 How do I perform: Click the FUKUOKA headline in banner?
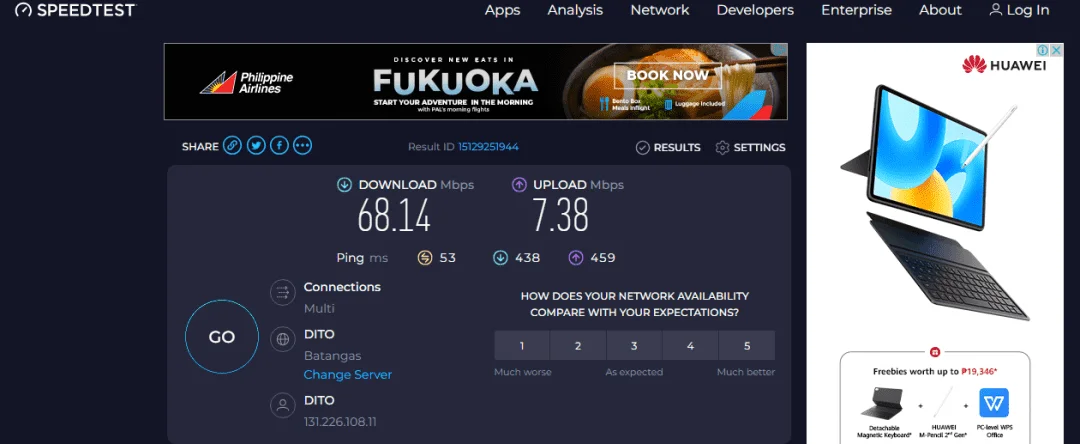click(455, 82)
